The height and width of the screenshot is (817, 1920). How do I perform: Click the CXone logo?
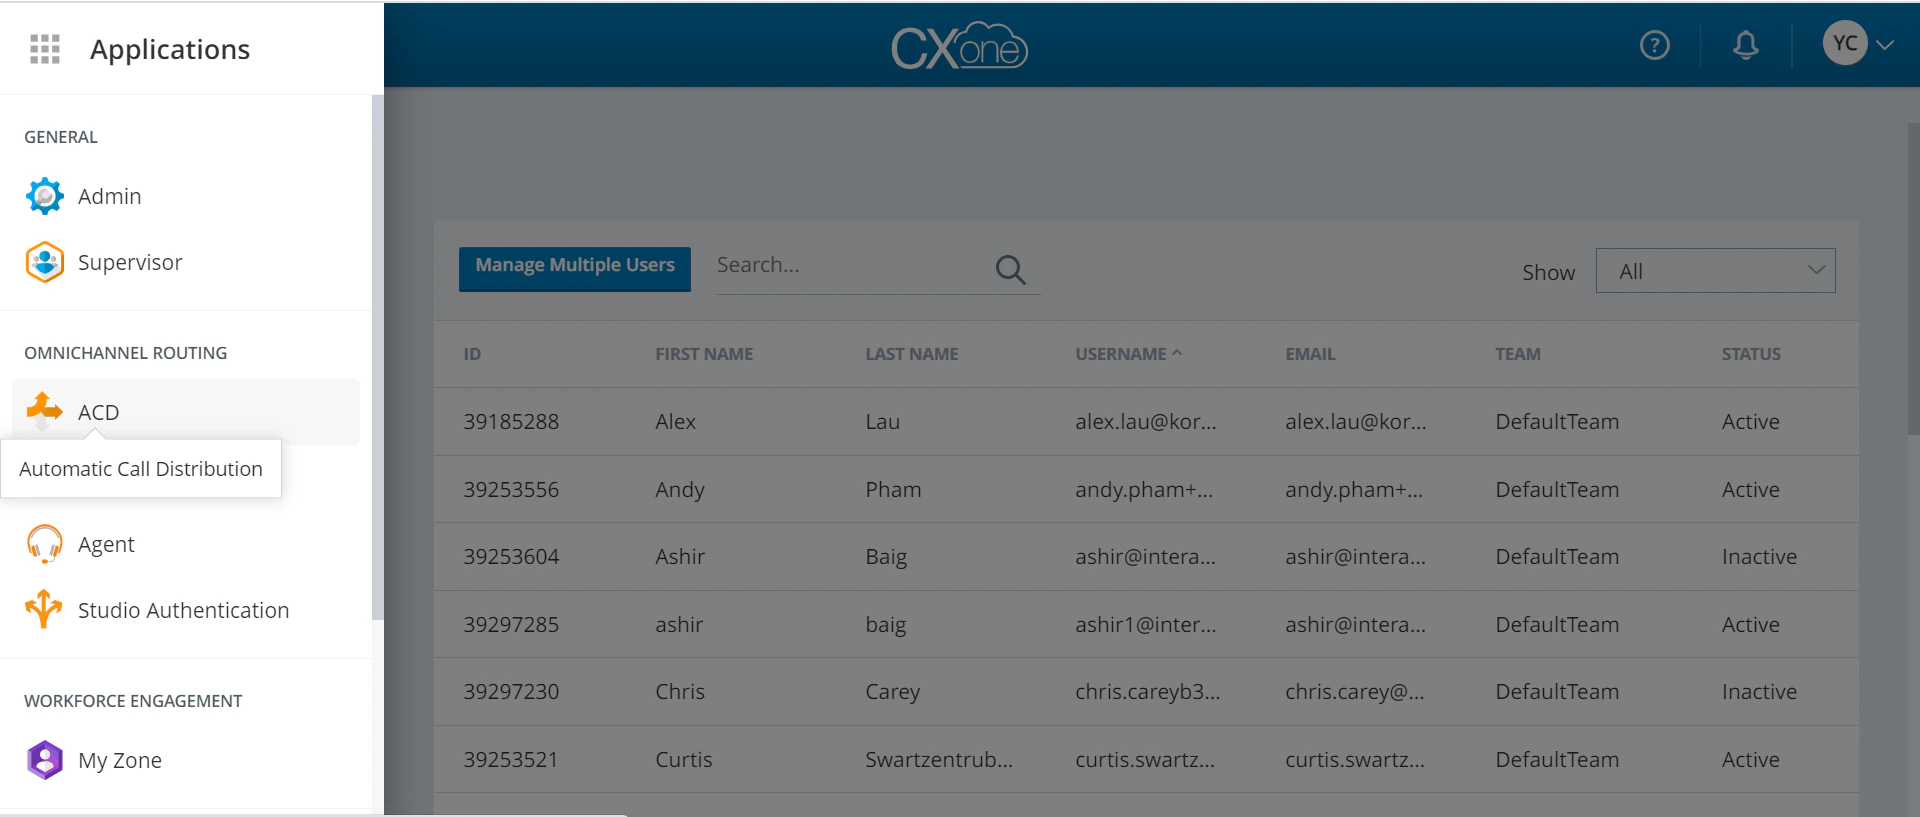tap(959, 44)
